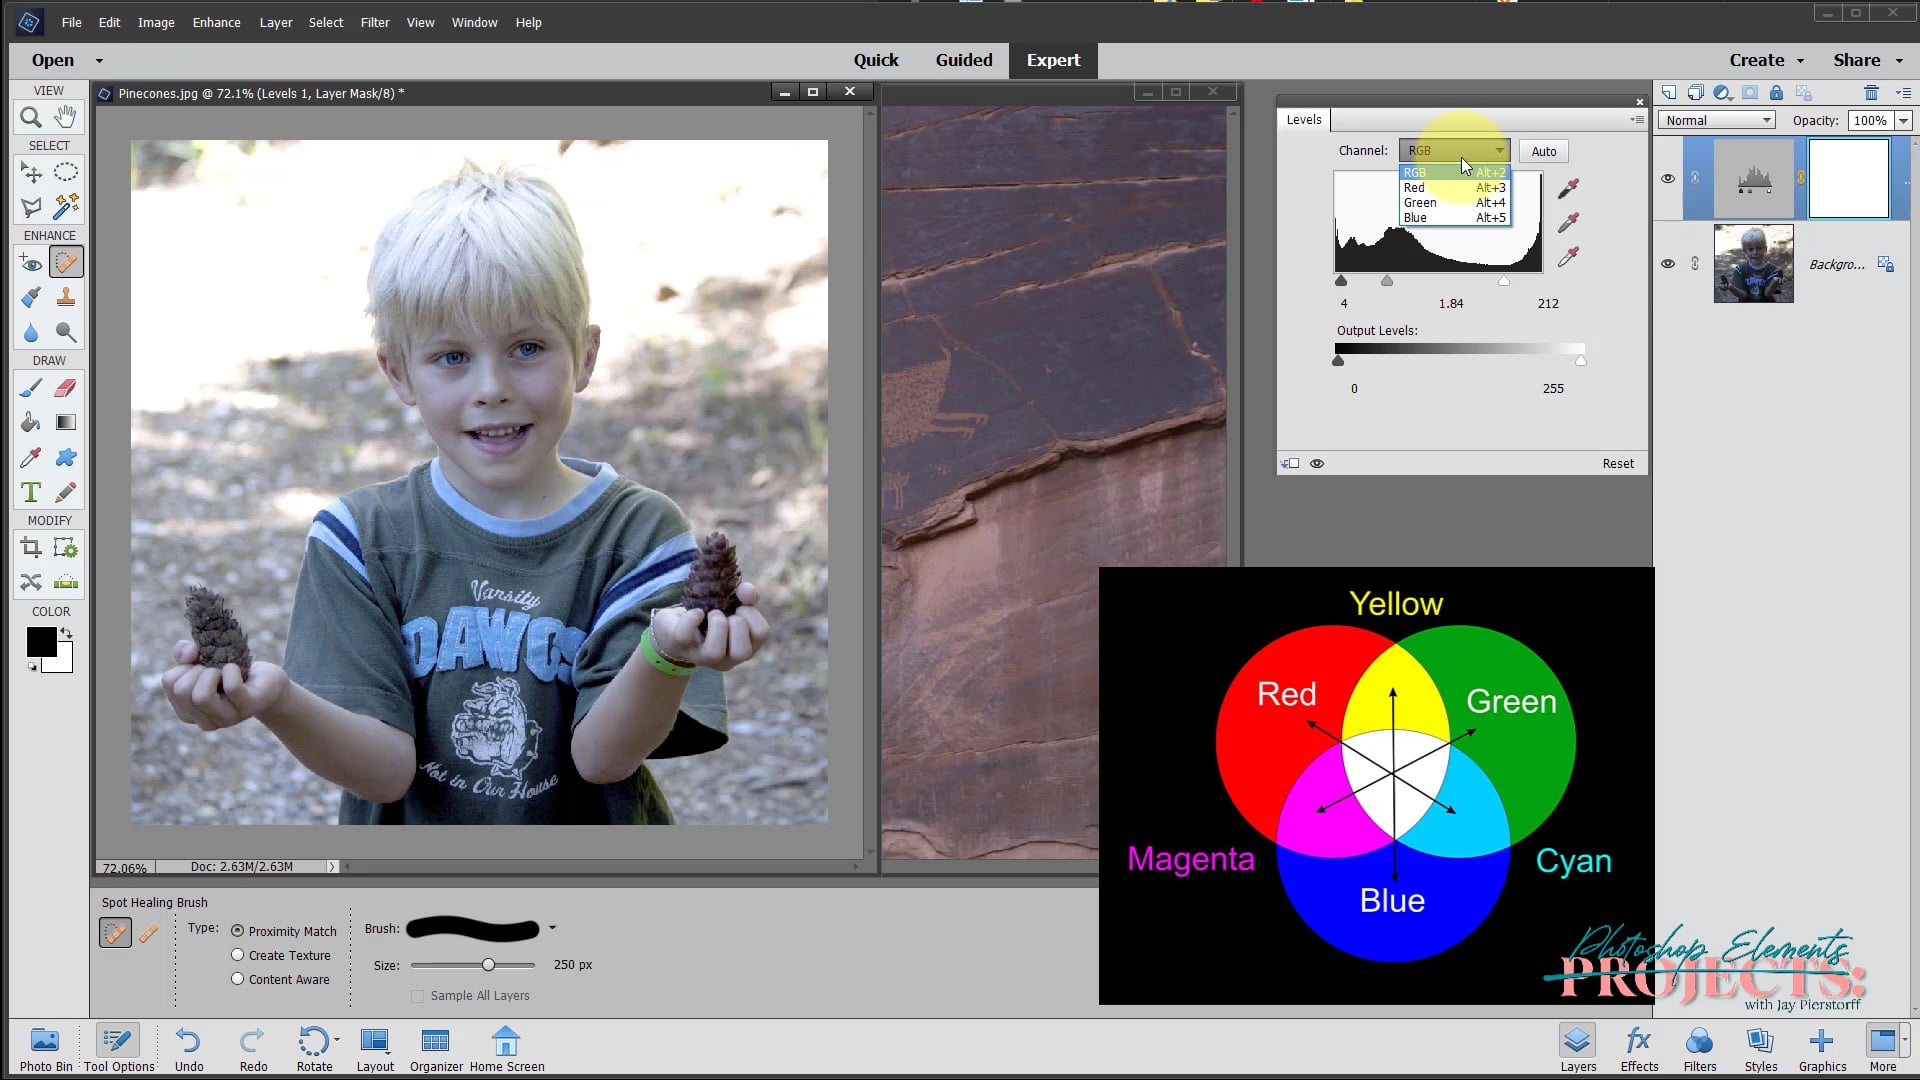
Task: Select the Zoom tool in View section
Action: [x=30, y=118]
